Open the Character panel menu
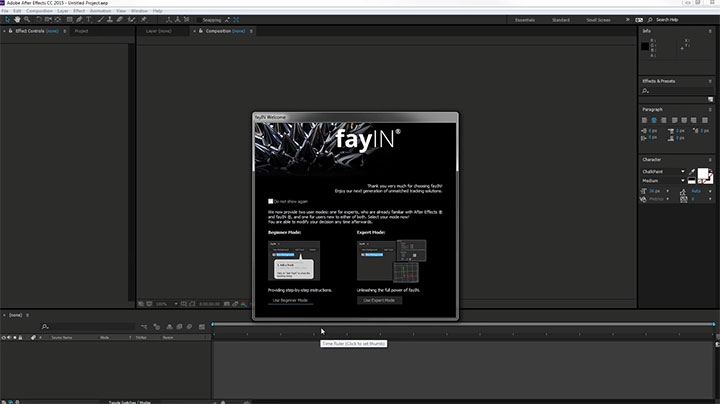 [x=710, y=160]
